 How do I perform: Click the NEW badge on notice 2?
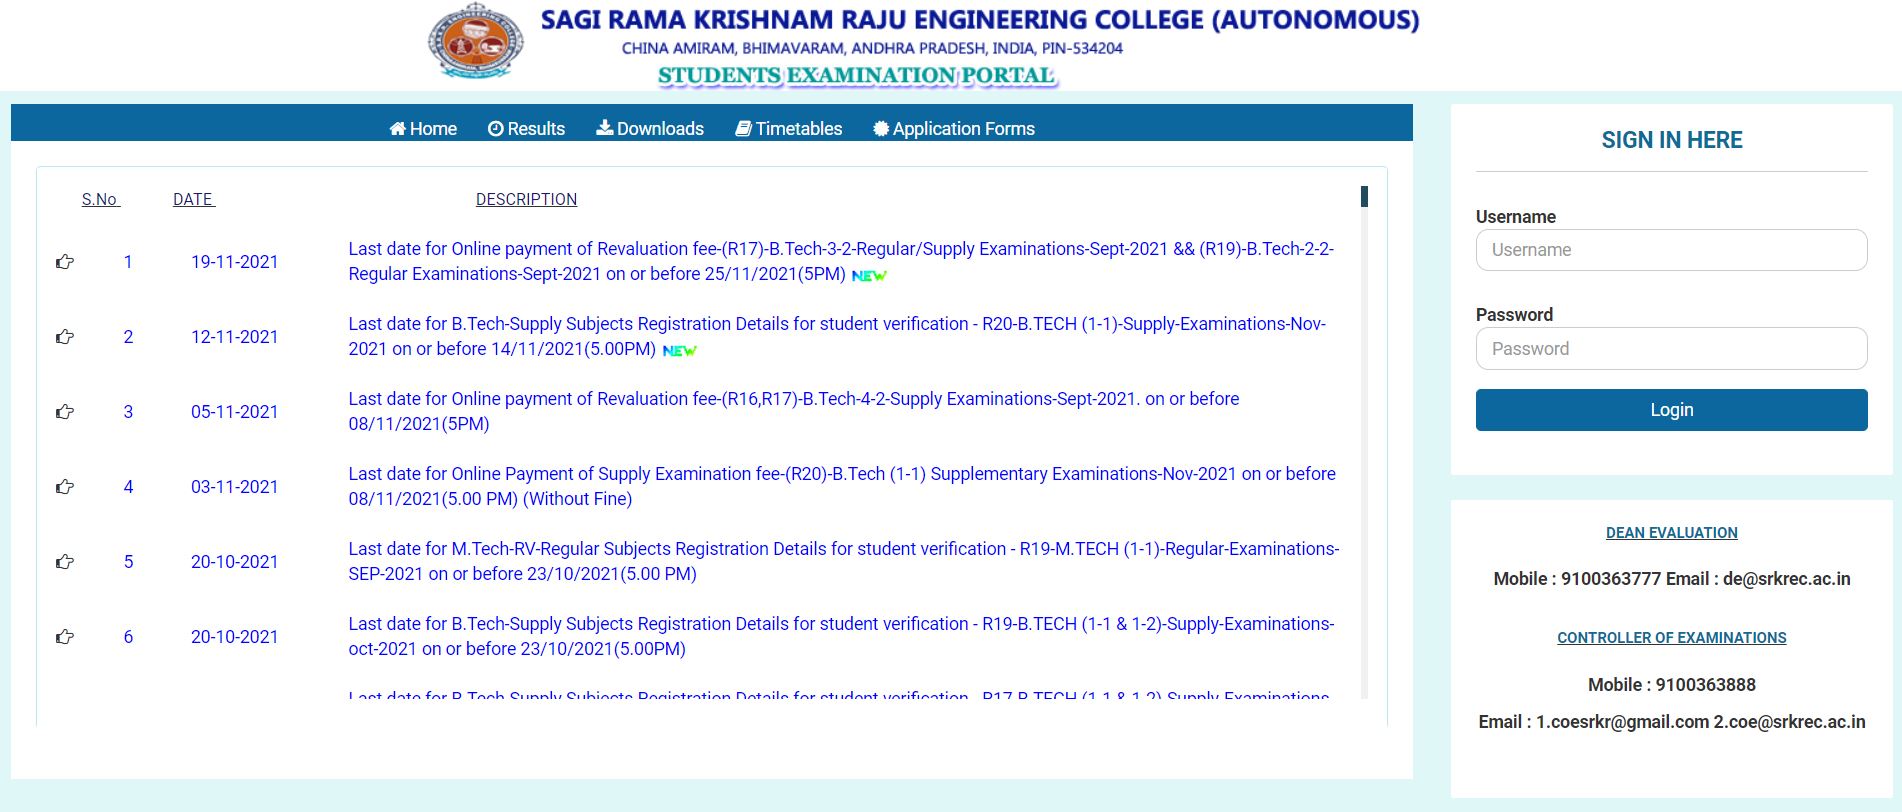click(680, 351)
